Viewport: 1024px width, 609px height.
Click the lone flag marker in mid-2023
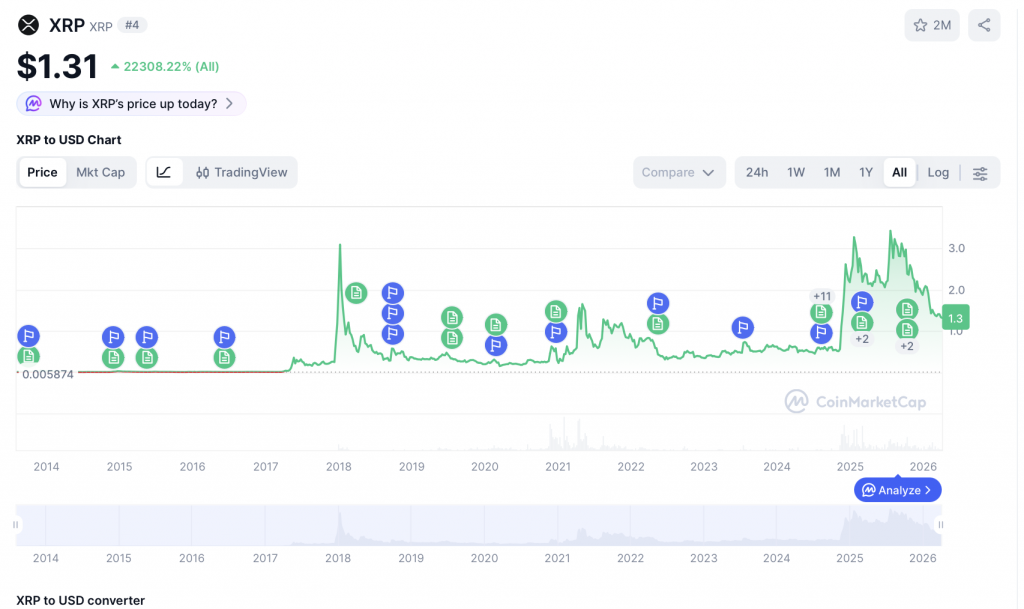click(743, 327)
